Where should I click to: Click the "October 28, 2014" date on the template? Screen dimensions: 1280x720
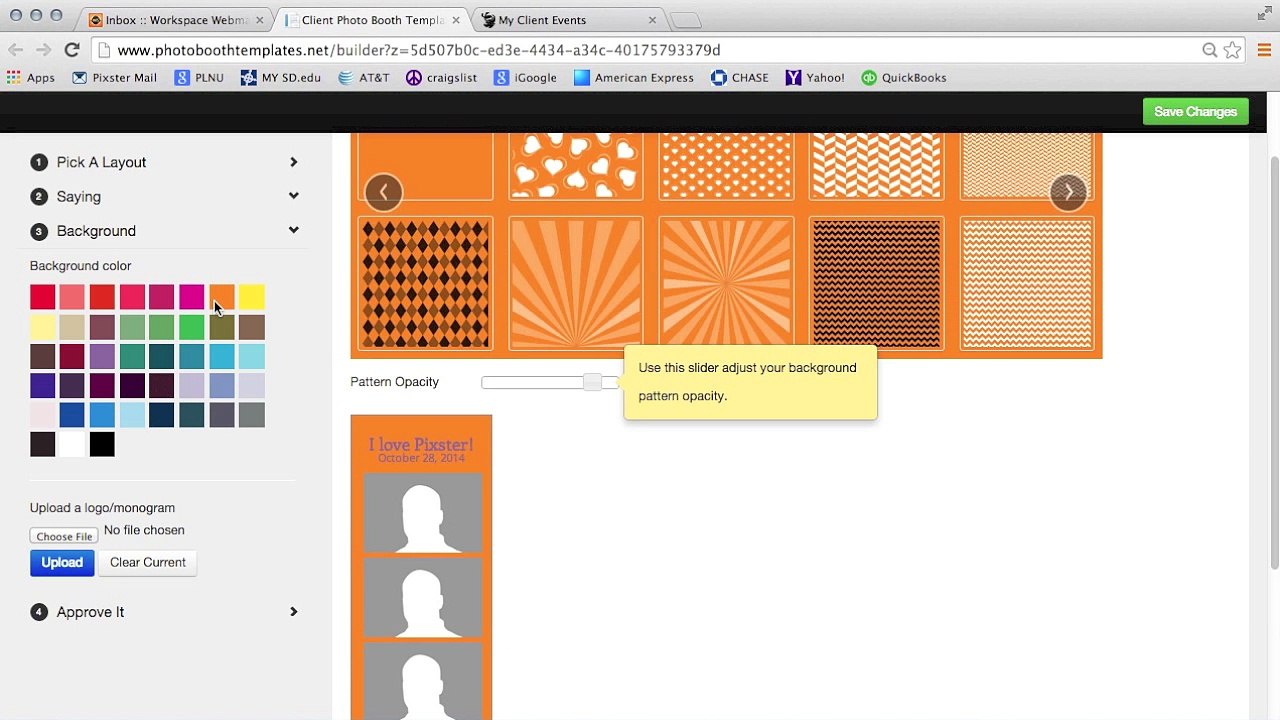pyautogui.click(x=421, y=458)
